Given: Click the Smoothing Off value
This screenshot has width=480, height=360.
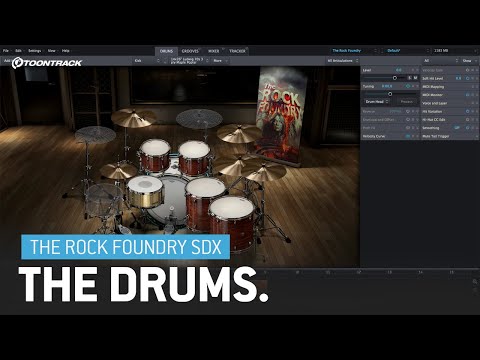Looking at the screenshot, I should [457, 128].
